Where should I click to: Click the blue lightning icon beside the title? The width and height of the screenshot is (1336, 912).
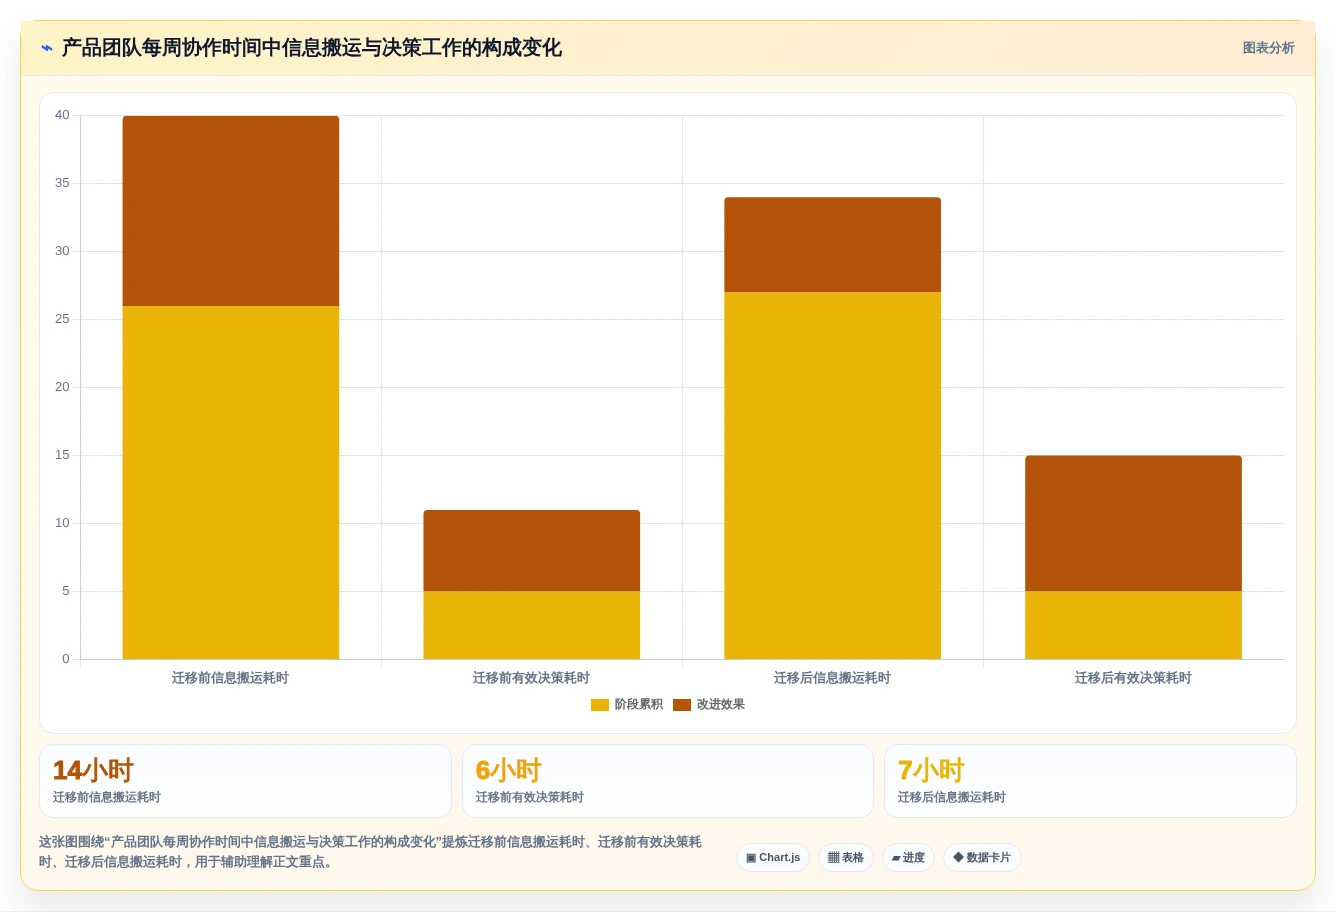point(46,48)
